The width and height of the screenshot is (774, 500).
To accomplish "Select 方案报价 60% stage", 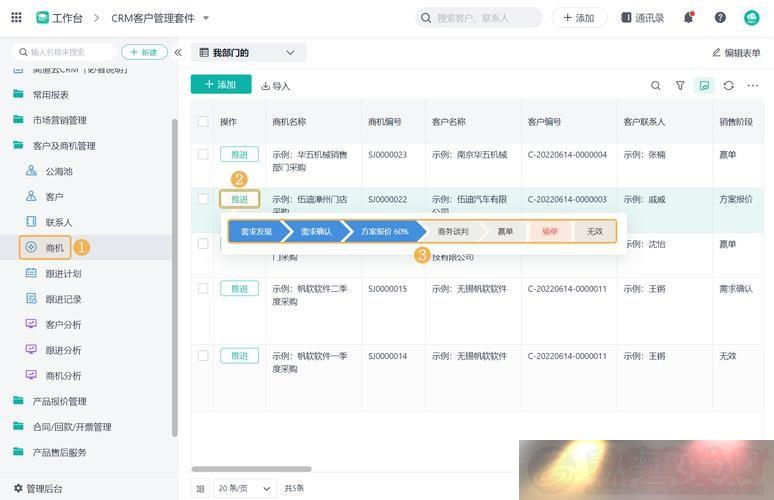I will tap(385, 231).
